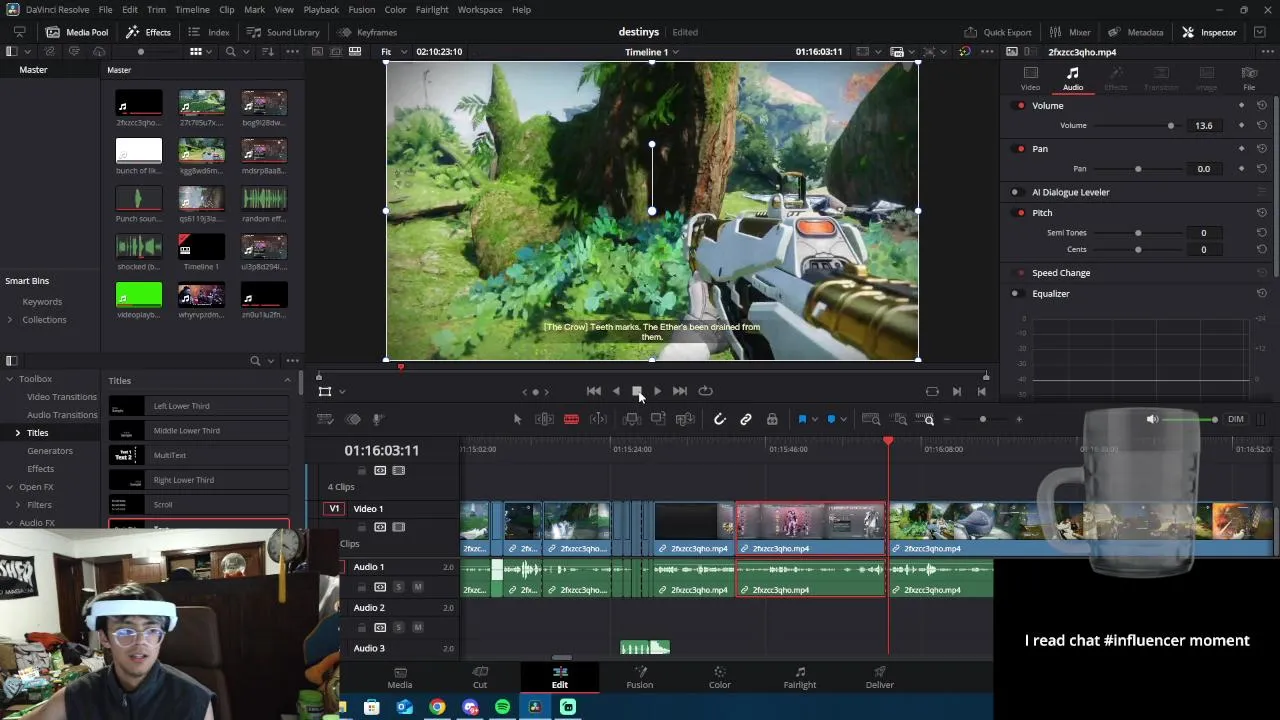Click the Insert Clip edit icon
The image size is (1280, 720).
tap(631, 420)
